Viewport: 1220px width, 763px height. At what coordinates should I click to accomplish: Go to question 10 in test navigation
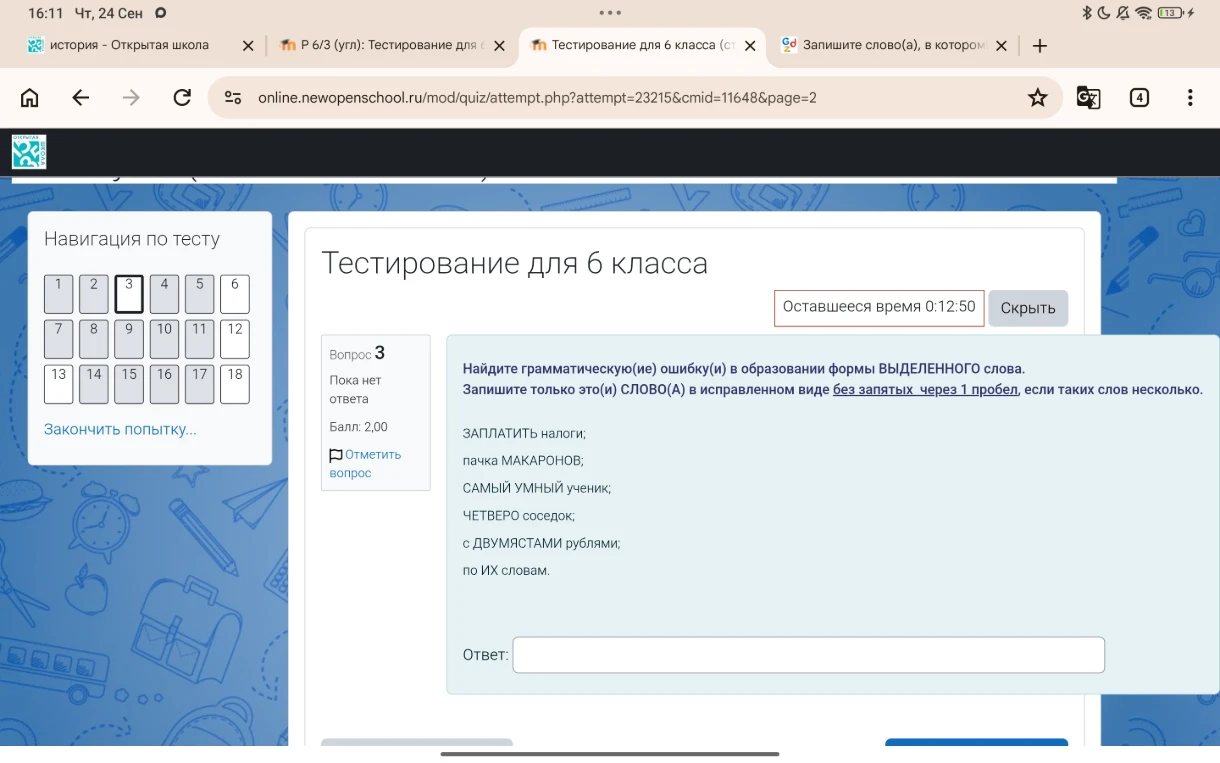[x=164, y=339]
